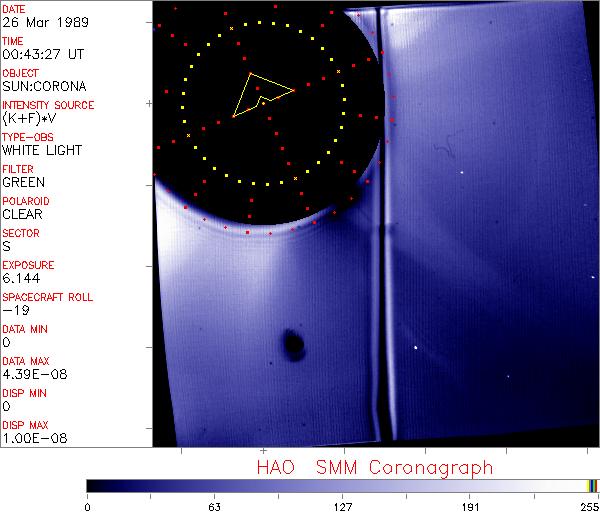Click the HAO SMM Coronagraph title
The width and height of the screenshot is (600, 512).
tap(375, 468)
